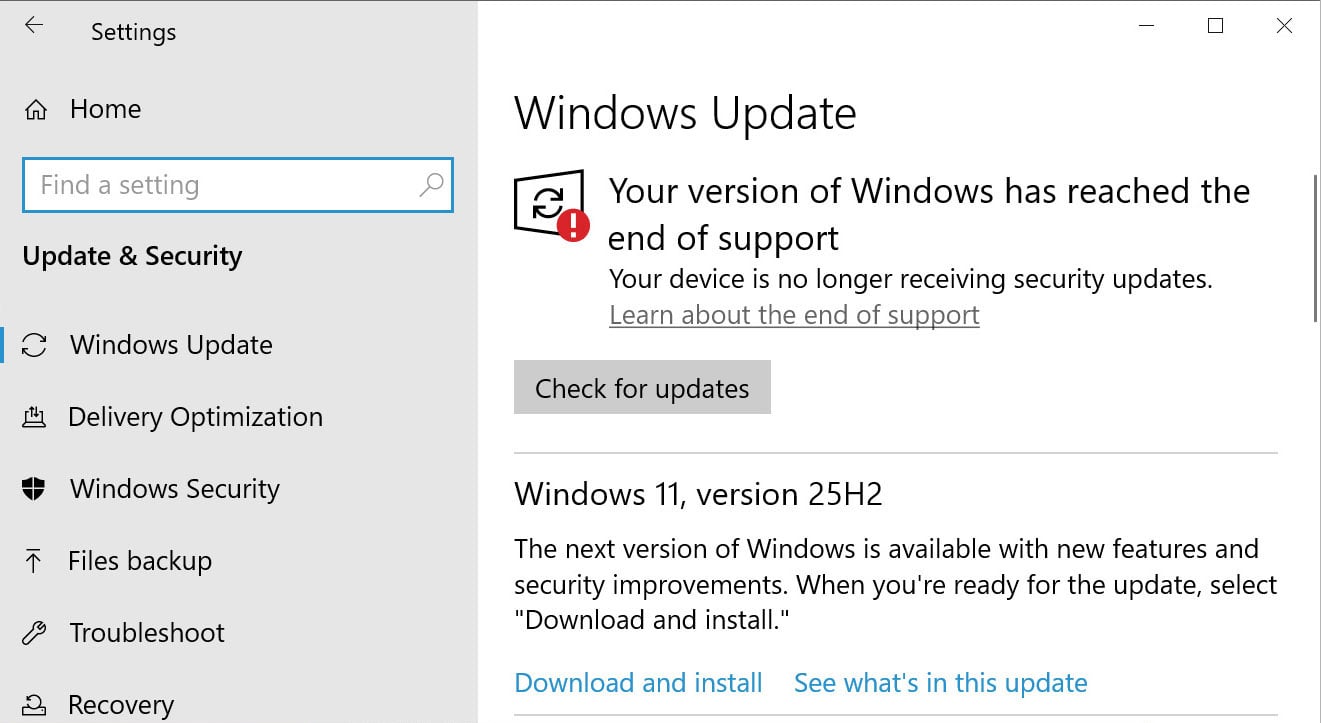Click the end-of-support warning icon

pos(549,207)
